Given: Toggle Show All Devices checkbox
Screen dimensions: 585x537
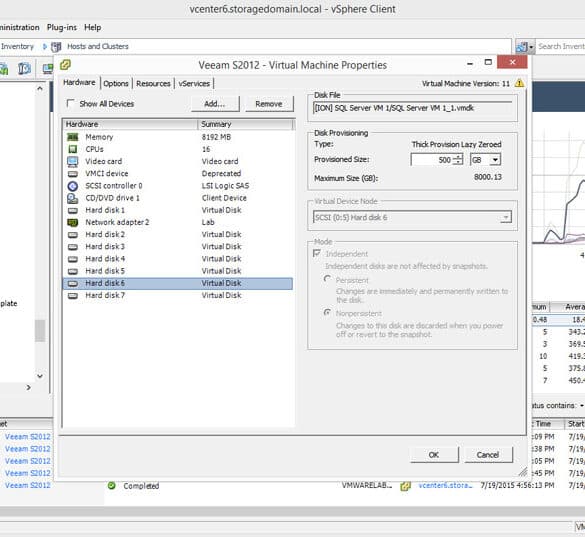Looking at the screenshot, I should (70, 103).
